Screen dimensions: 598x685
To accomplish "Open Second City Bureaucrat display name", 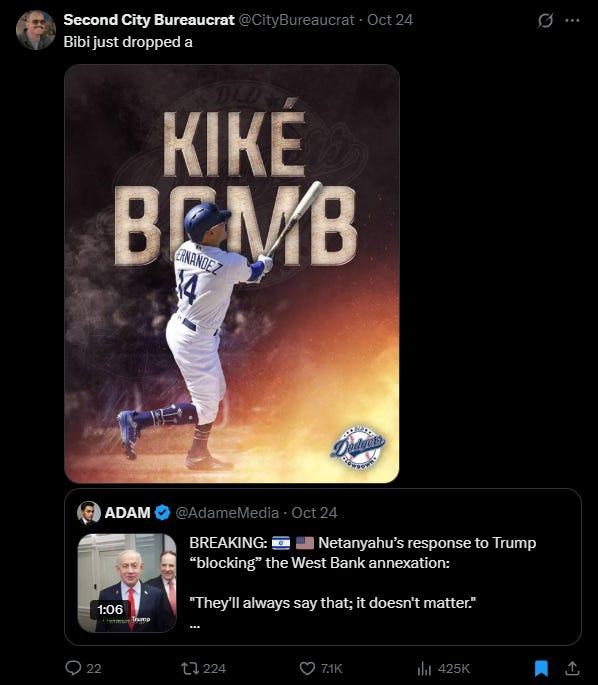I will pyautogui.click(x=149, y=20).
